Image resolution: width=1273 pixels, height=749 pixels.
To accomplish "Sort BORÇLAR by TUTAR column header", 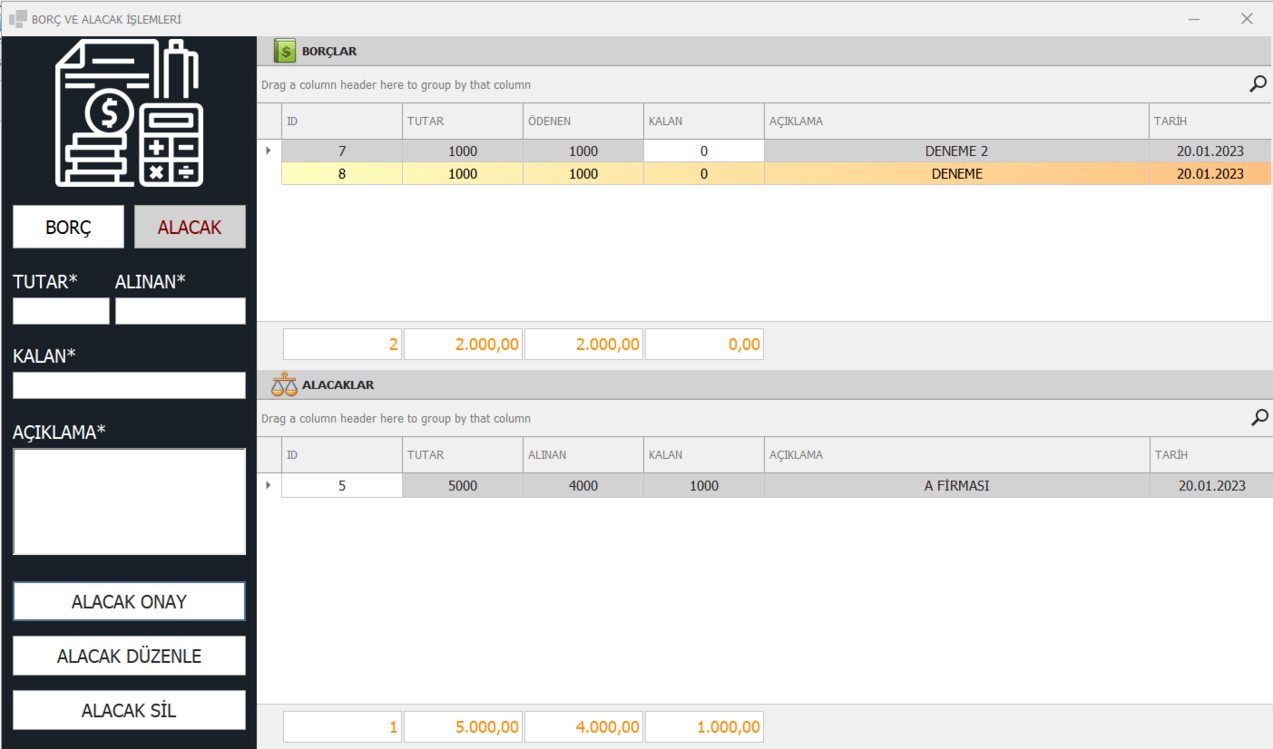I will point(463,121).
